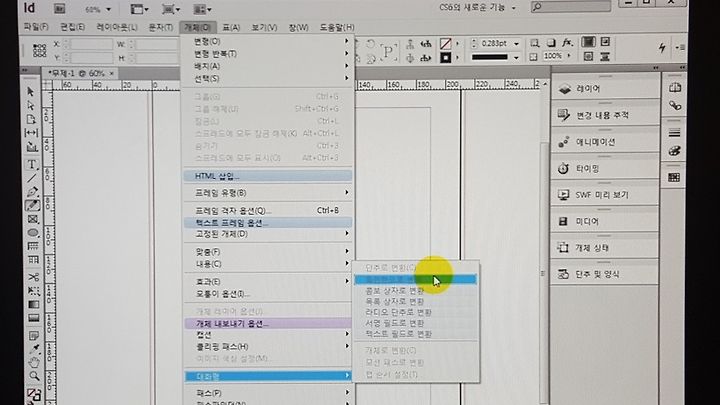Screen dimensions: 720x405
Task: Select the Line tool
Action: click(32, 178)
